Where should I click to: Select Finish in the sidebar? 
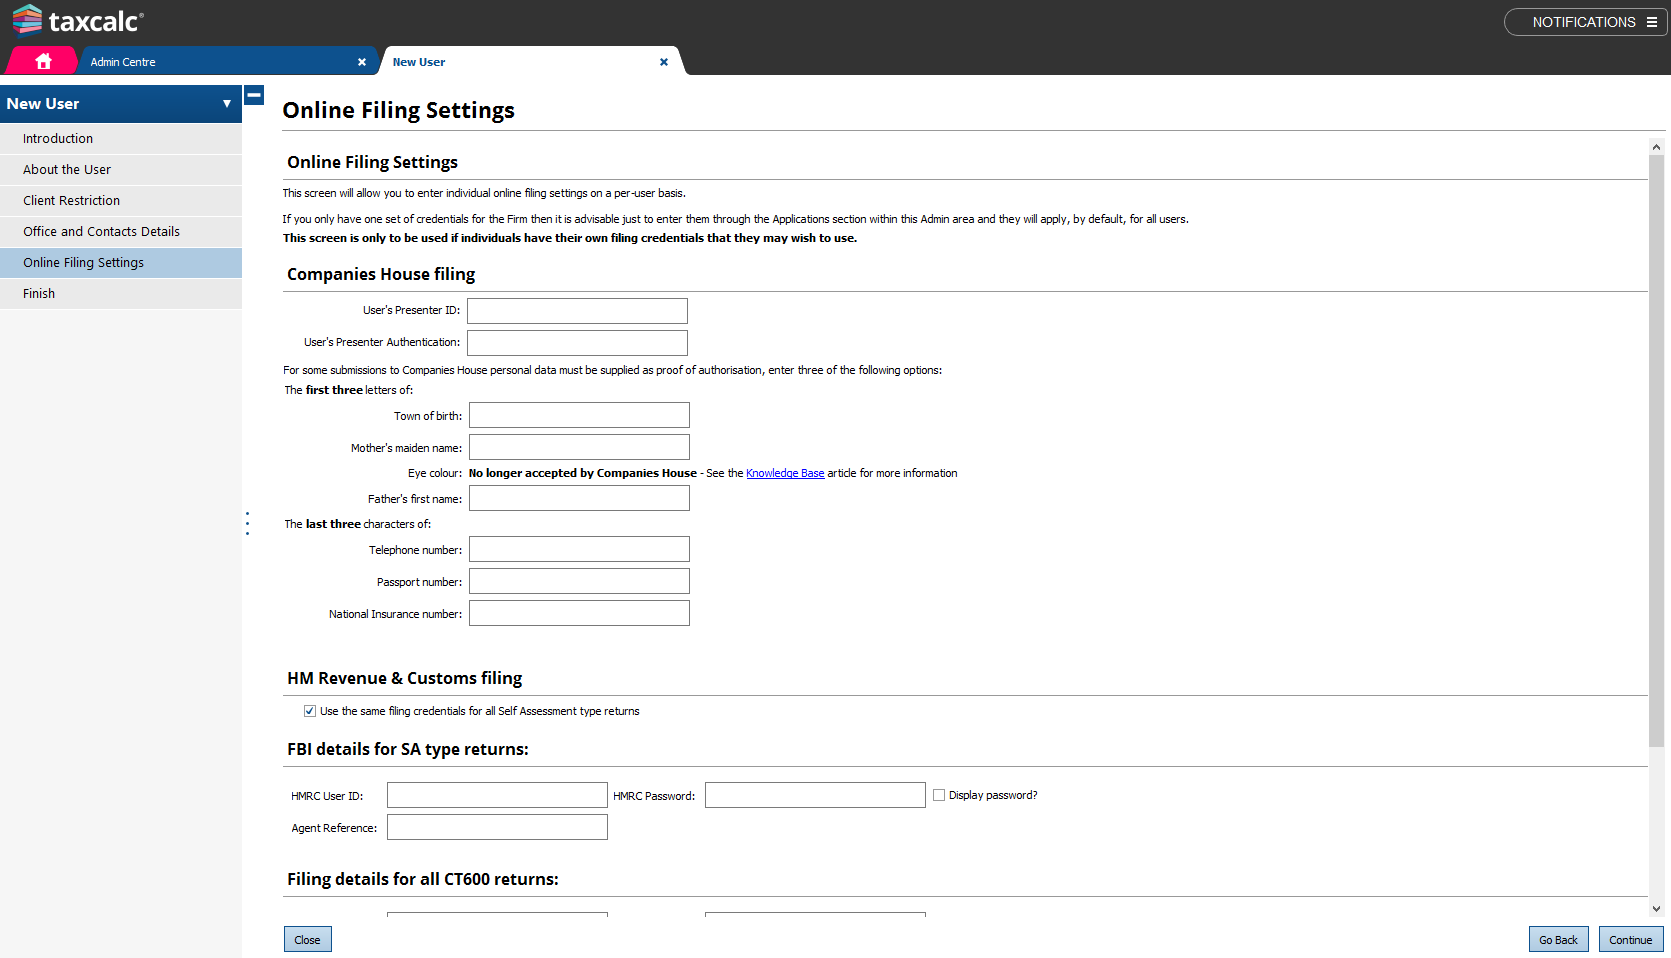[39, 293]
